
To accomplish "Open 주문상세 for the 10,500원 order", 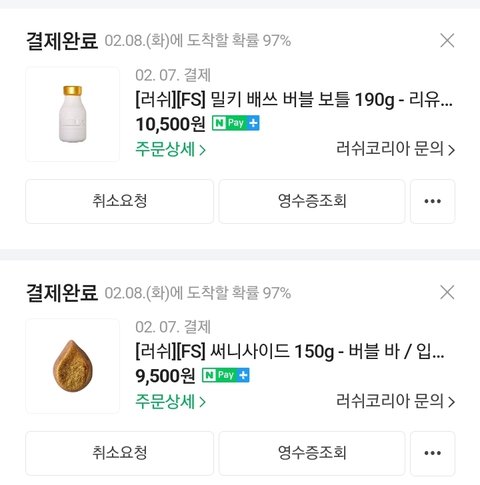I will [170, 149].
